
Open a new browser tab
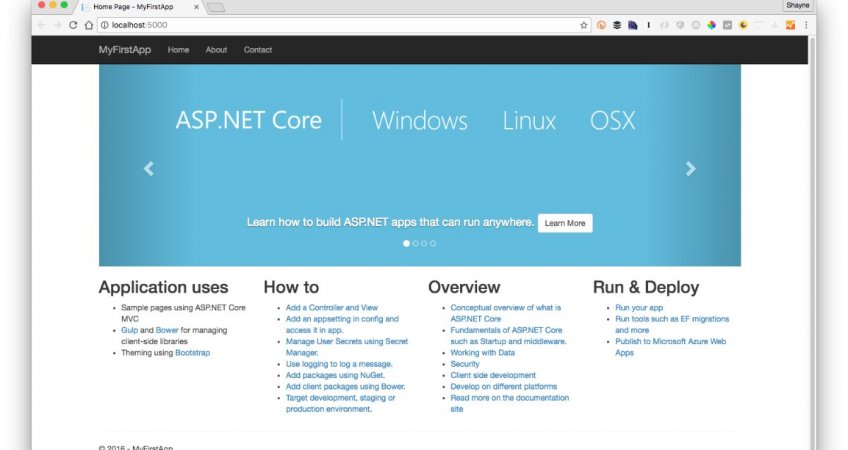click(x=215, y=8)
